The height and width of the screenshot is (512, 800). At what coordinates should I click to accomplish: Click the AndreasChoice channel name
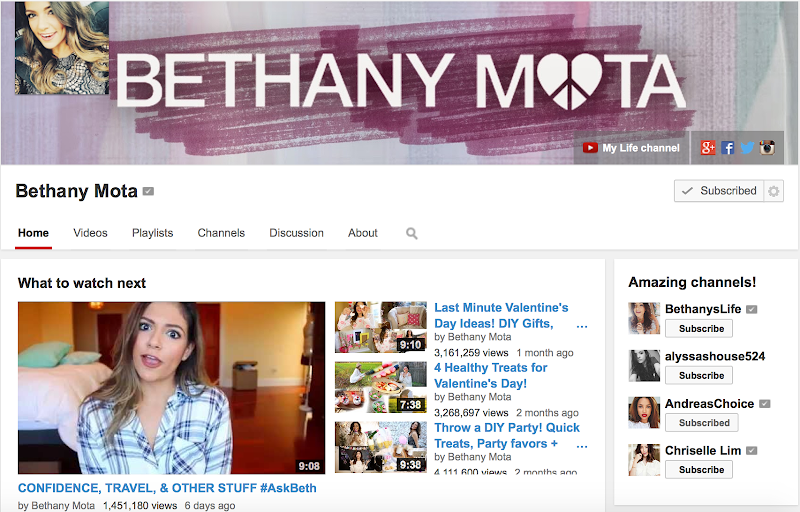point(709,404)
